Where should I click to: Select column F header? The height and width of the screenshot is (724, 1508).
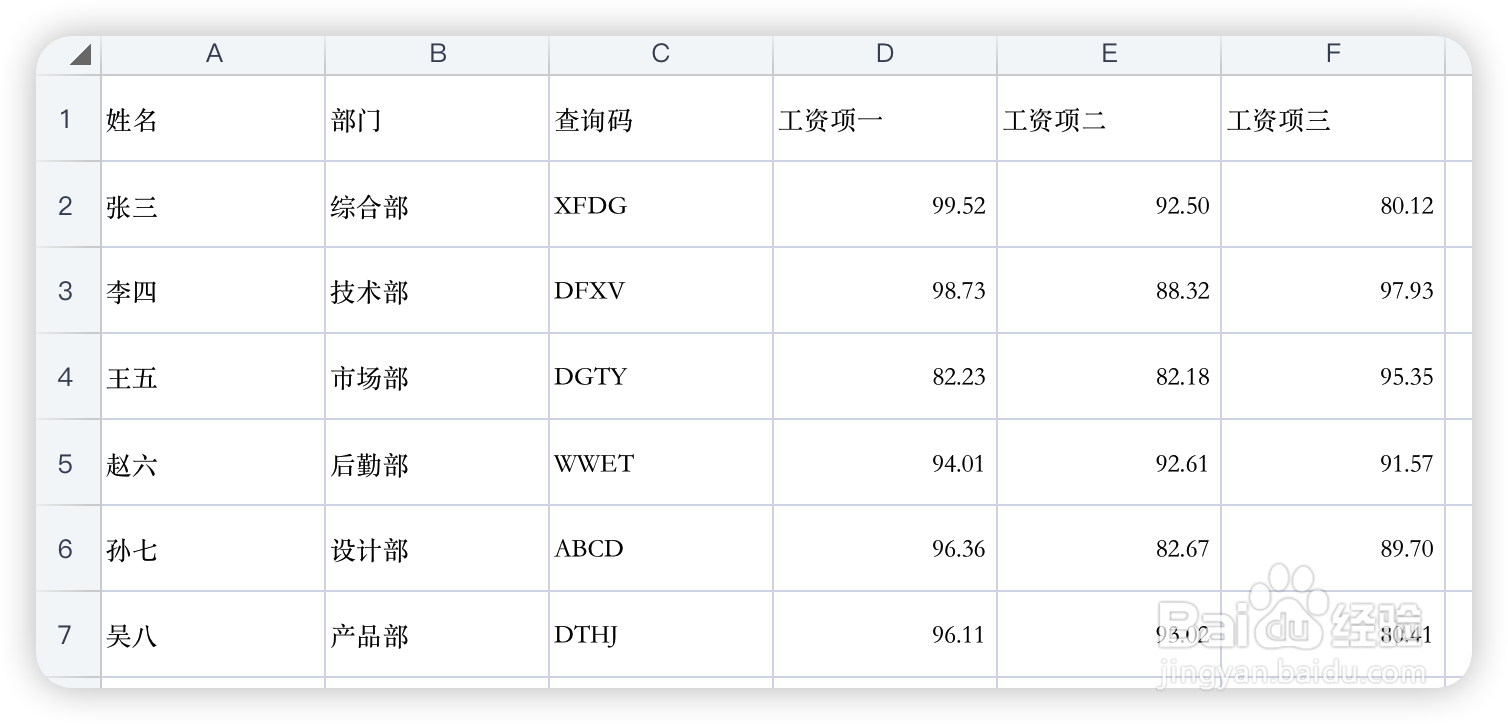[x=1332, y=54]
